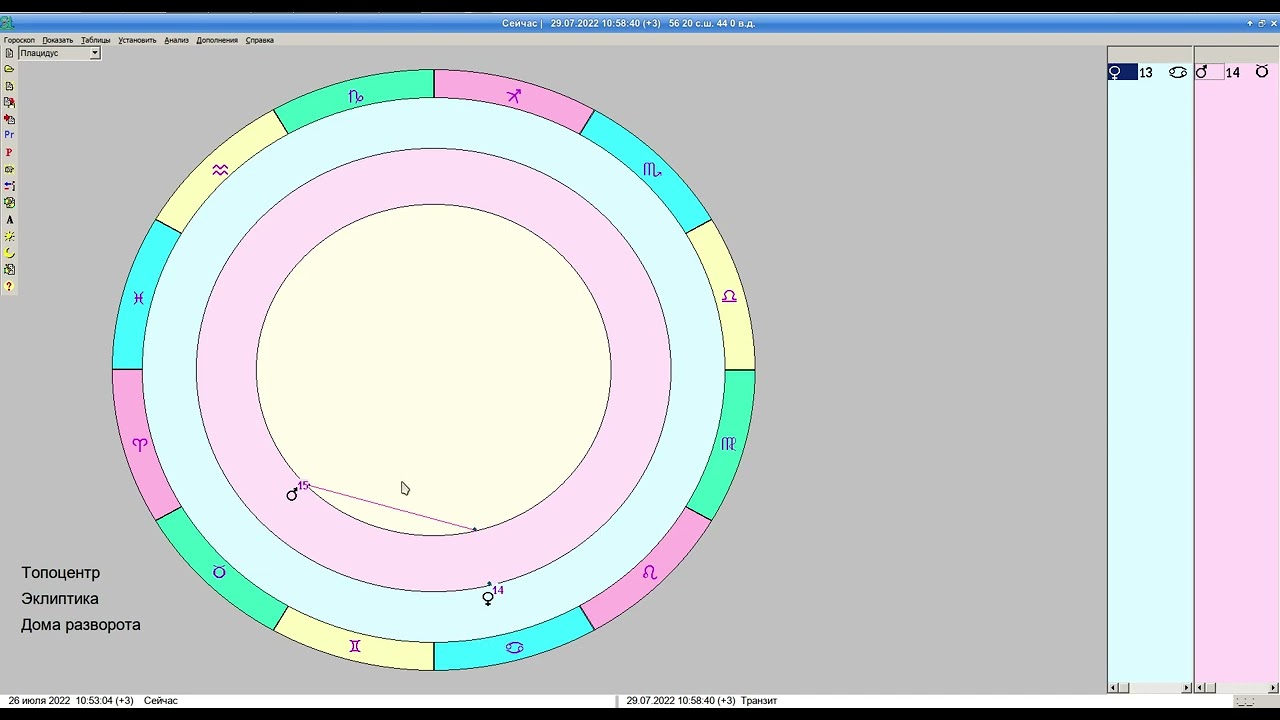Viewport: 1280px width, 720px height.
Task: Click the red-blue arrows toolbar icon
Action: (x=9, y=186)
